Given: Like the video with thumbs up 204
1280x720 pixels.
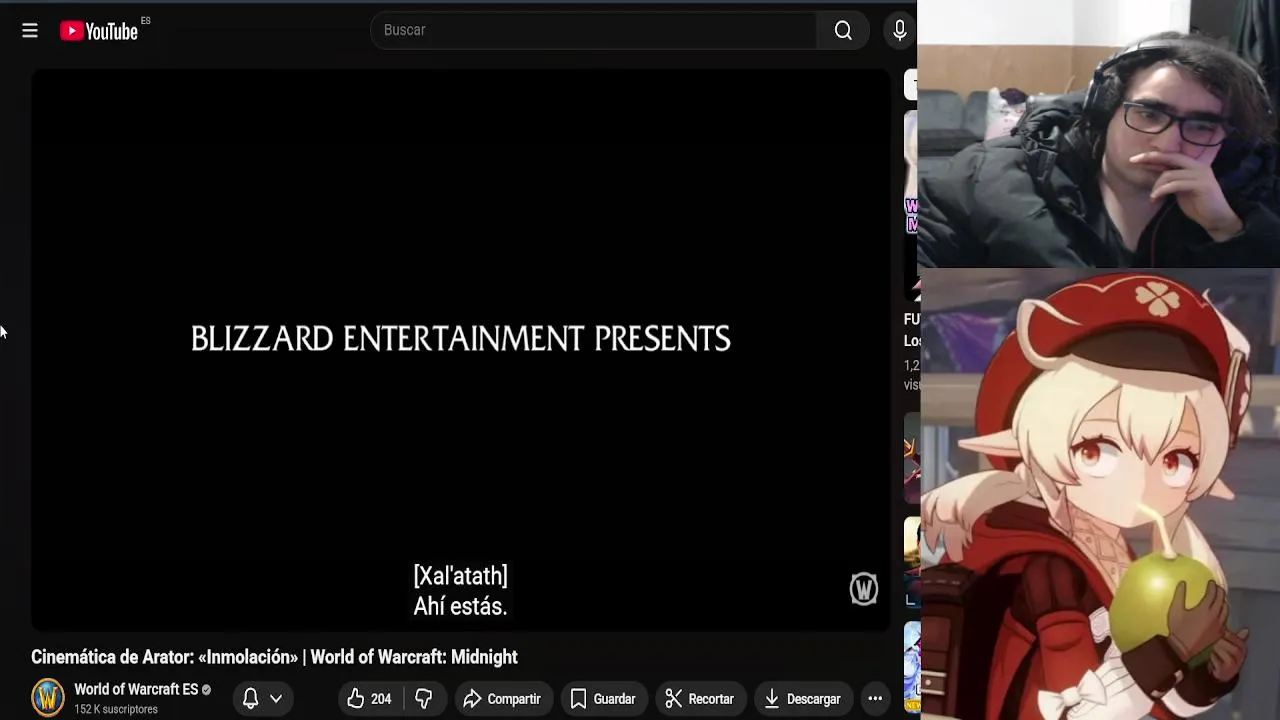Looking at the screenshot, I should [369, 699].
